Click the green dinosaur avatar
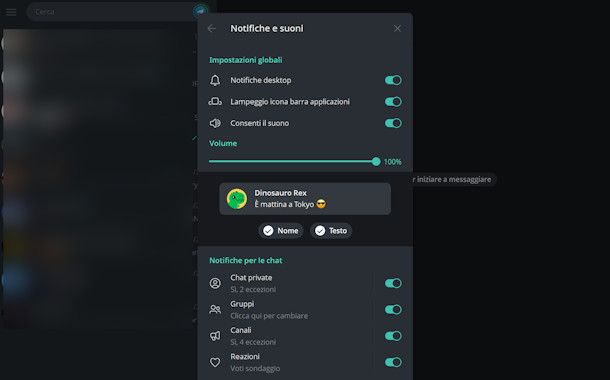The width and height of the screenshot is (610, 380). coord(237,199)
